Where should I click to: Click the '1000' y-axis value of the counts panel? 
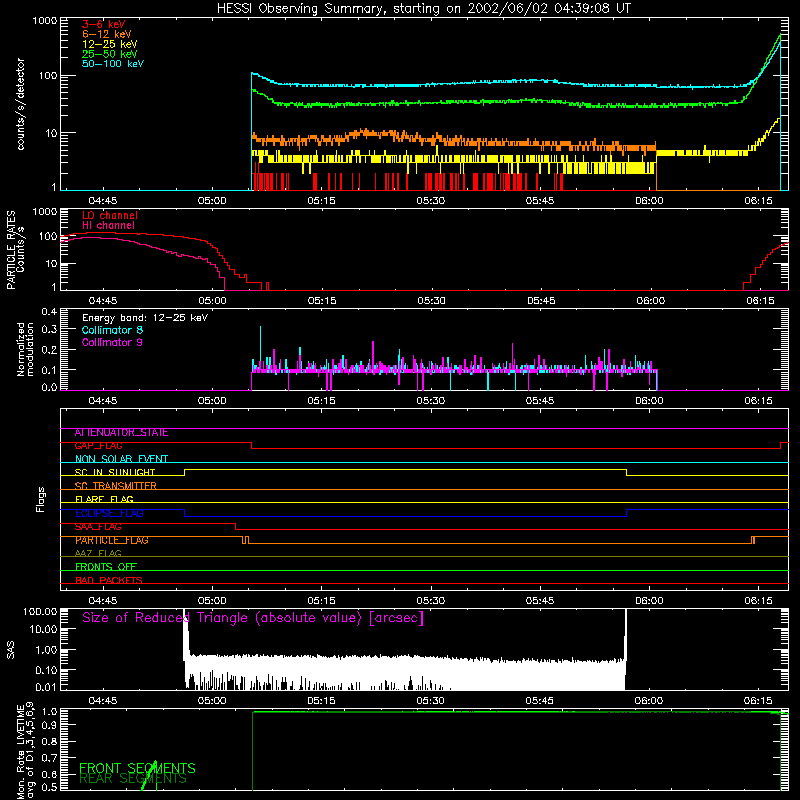pos(44,21)
